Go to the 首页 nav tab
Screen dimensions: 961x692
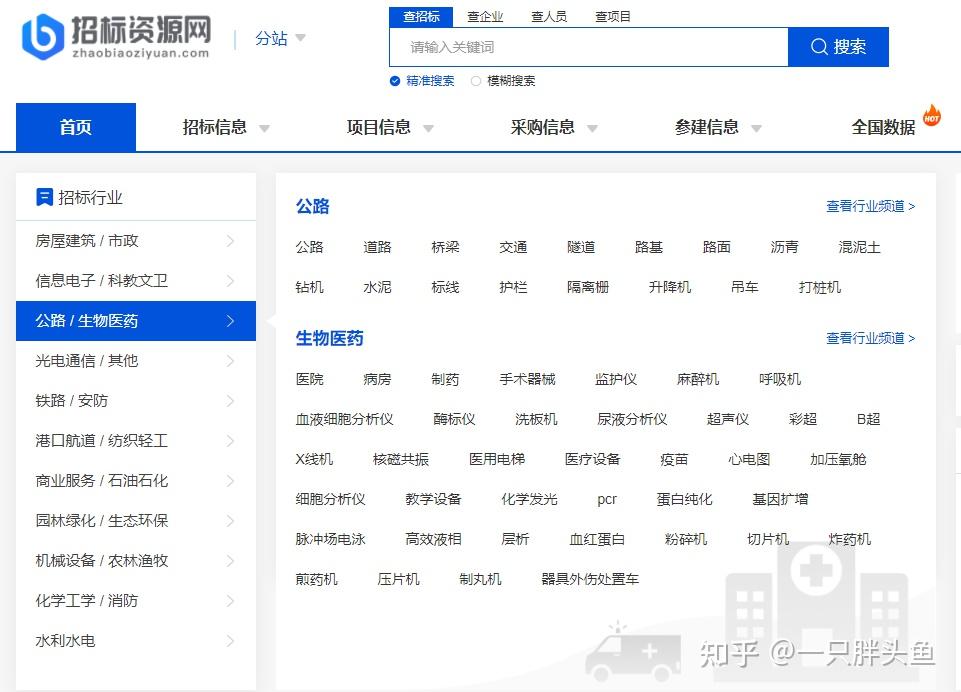tap(76, 127)
